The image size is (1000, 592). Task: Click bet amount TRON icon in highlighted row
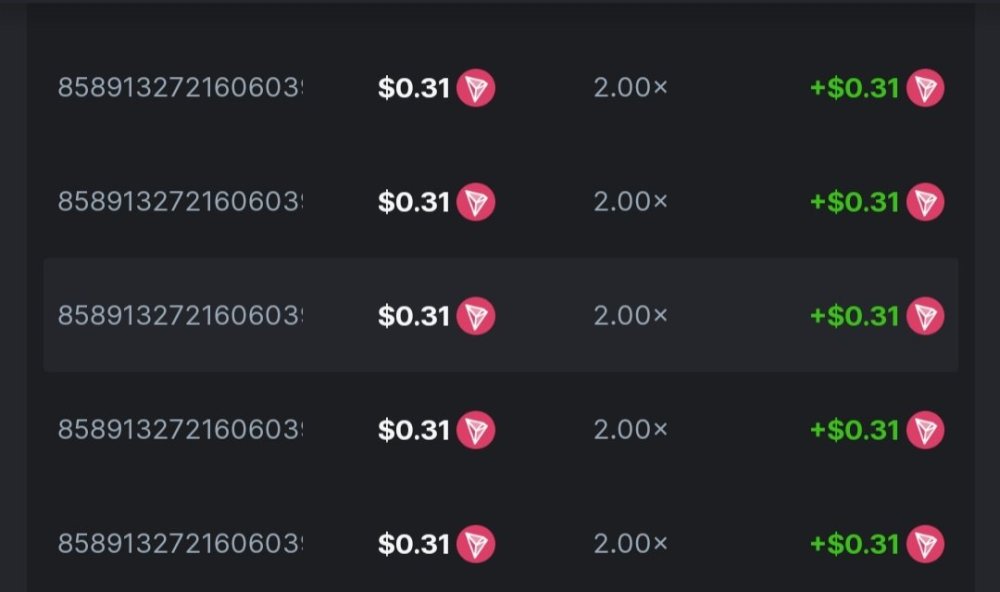click(476, 316)
